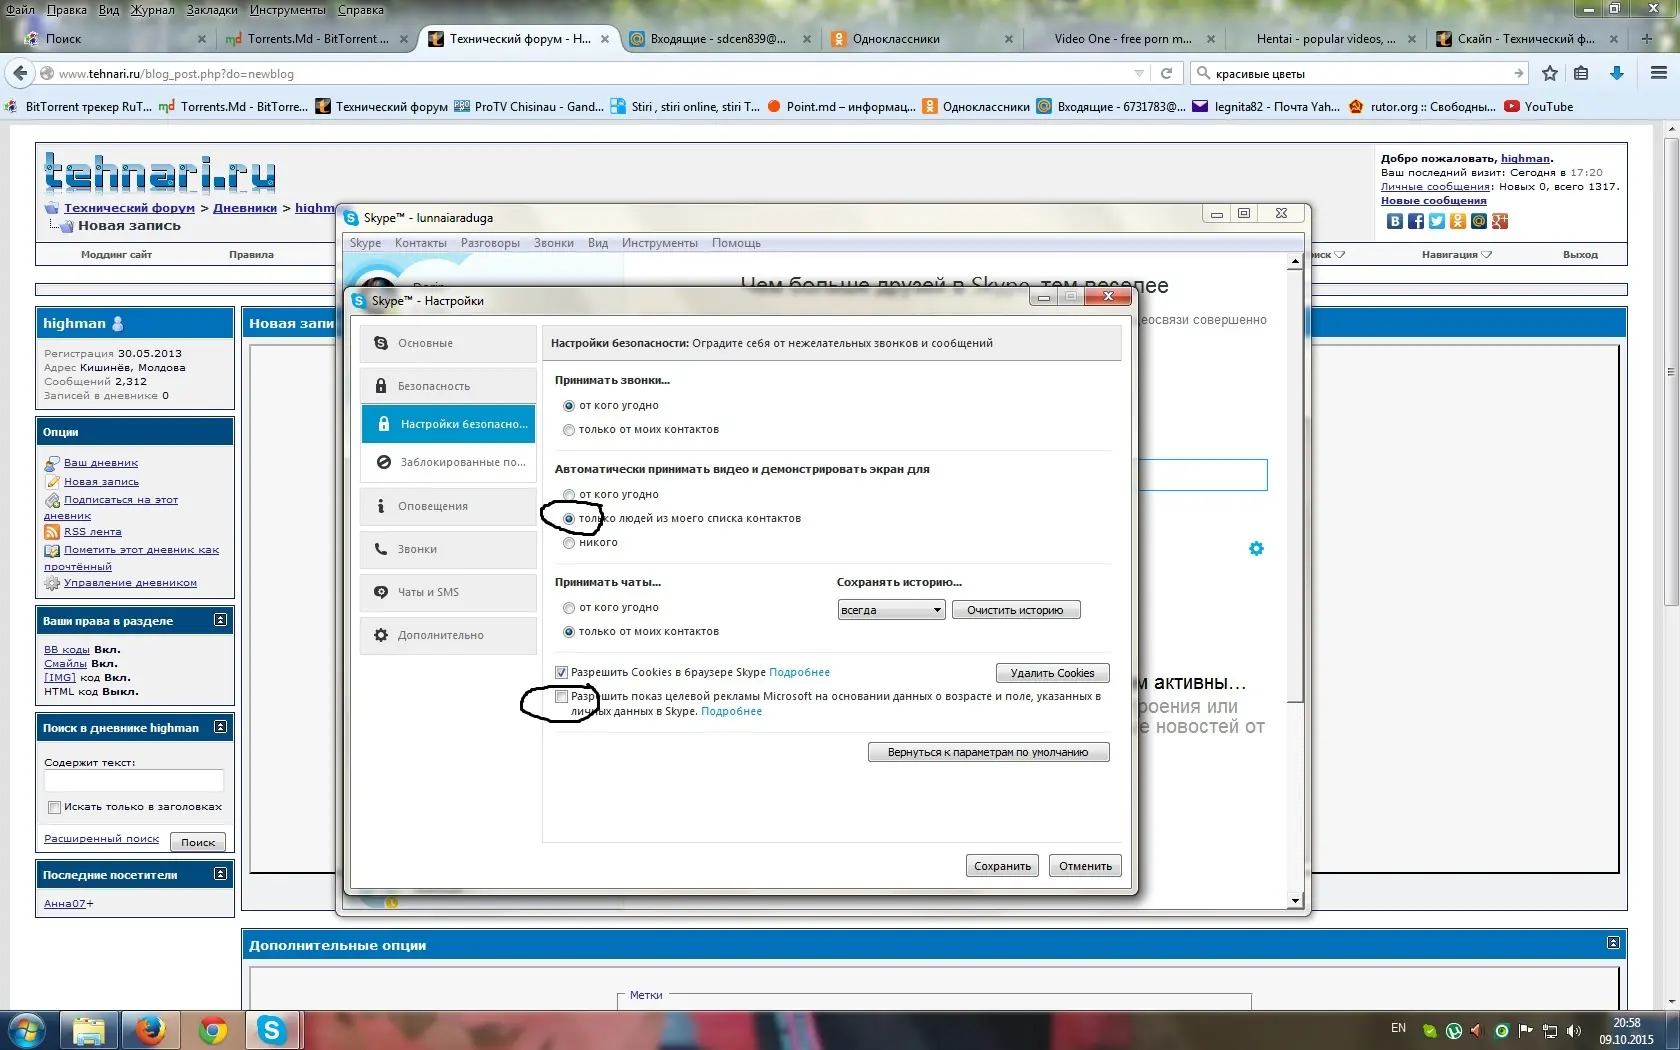Select chats only from my contacts

[x=569, y=632]
